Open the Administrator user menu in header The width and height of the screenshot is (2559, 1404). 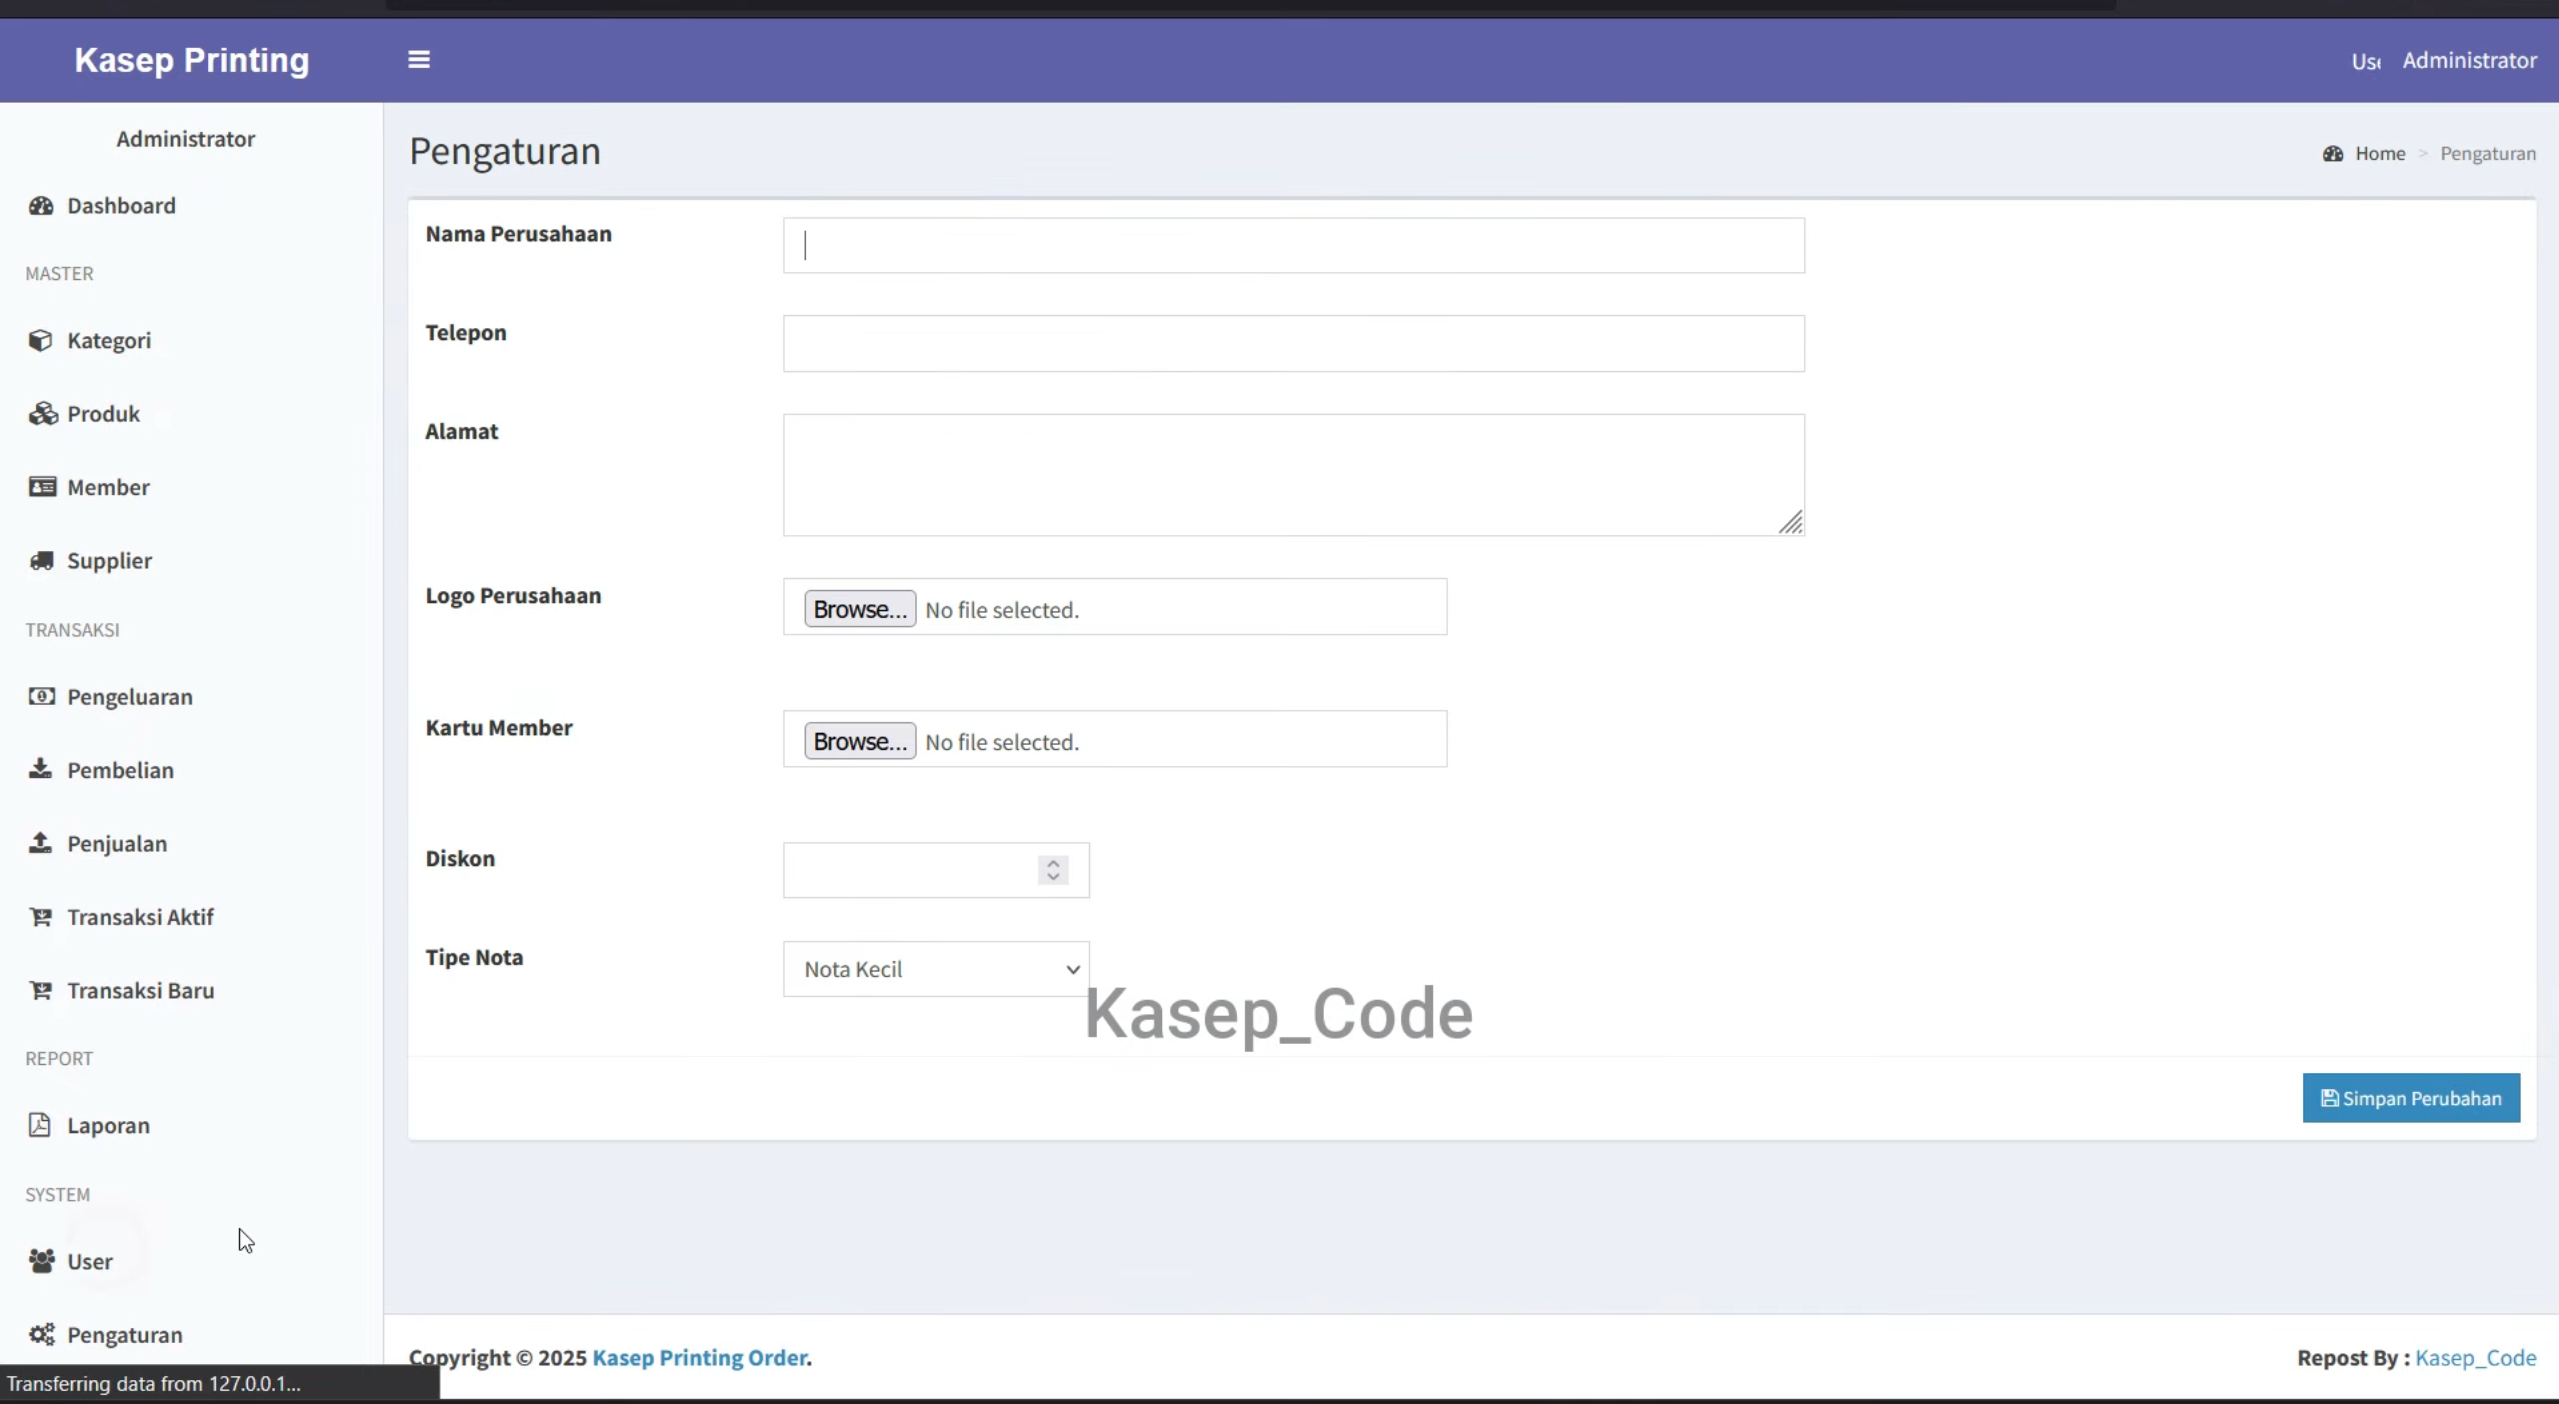[2469, 60]
